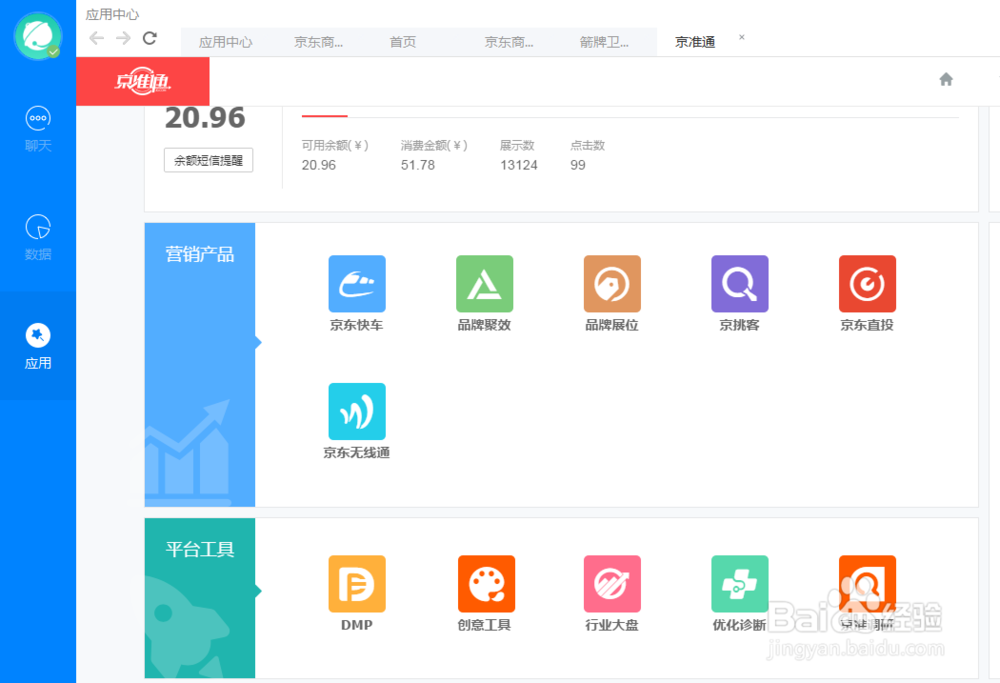The image size is (1000, 683).
Task: Switch to the 应用中心 tab
Action: coord(225,42)
